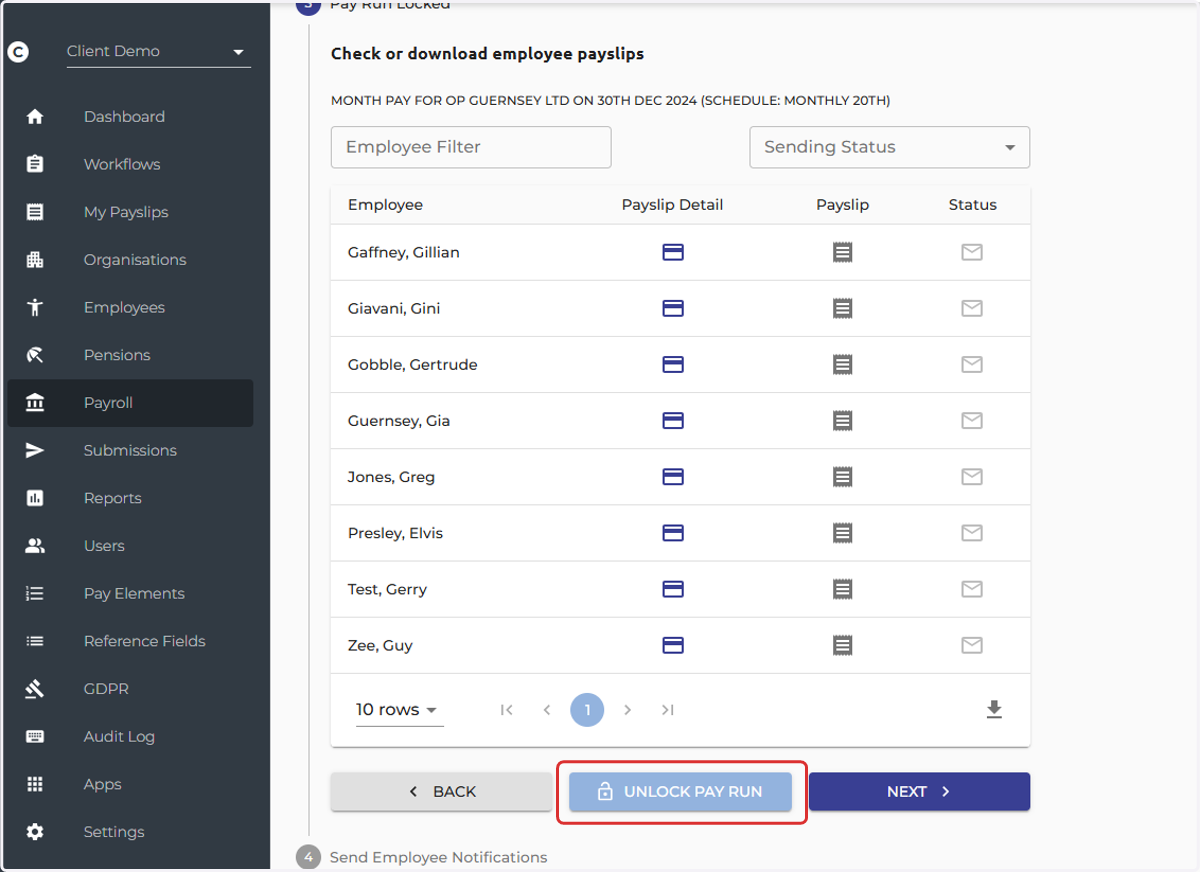Open payslip detail for Gaffney, Gillian
Image resolution: width=1200 pixels, height=872 pixels.
673,252
